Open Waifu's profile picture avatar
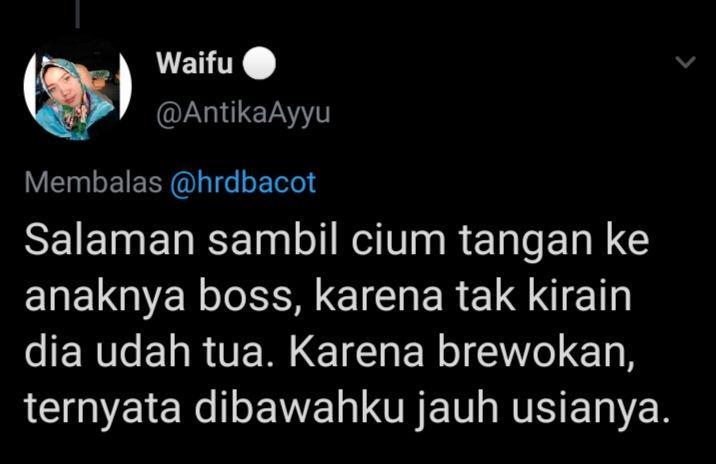Viewport: 716px width, 464px height. coord(78,87)
